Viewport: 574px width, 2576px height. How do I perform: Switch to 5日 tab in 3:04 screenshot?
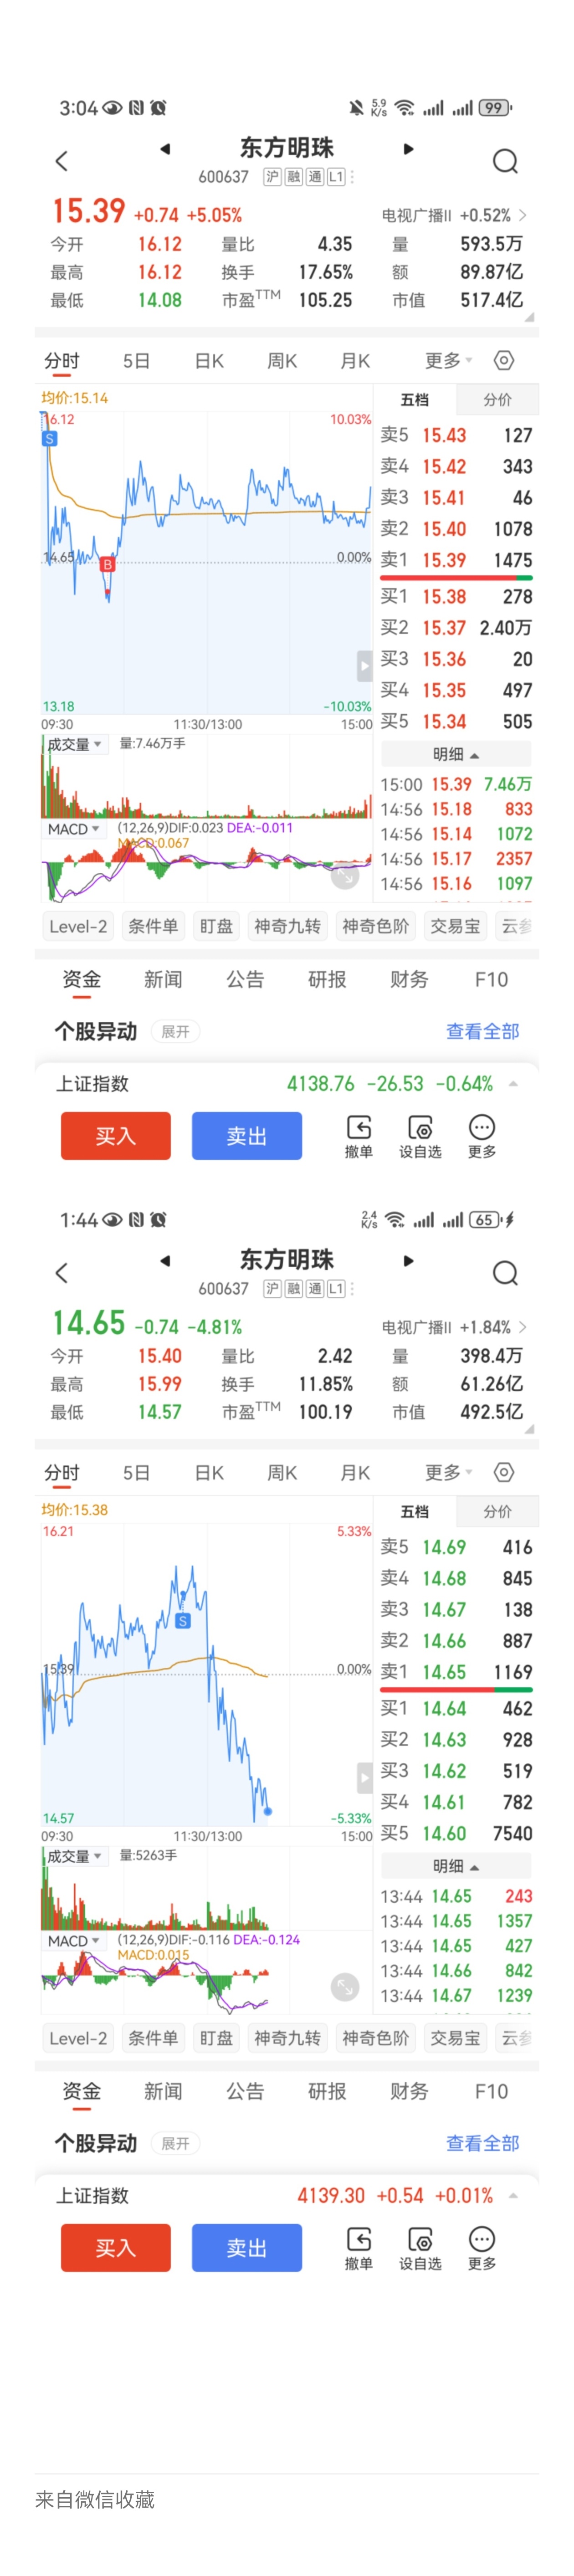pos(136,361)
